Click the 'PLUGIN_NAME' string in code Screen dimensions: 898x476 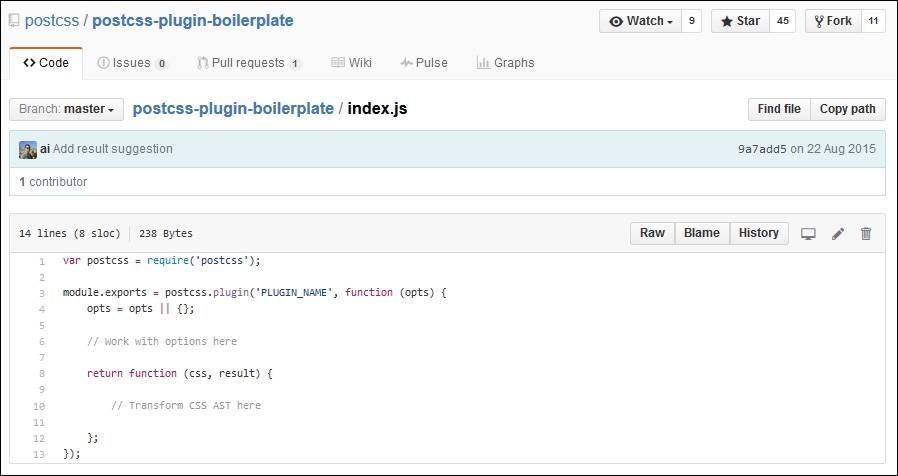pyautogui.click(x=294, y=293)
